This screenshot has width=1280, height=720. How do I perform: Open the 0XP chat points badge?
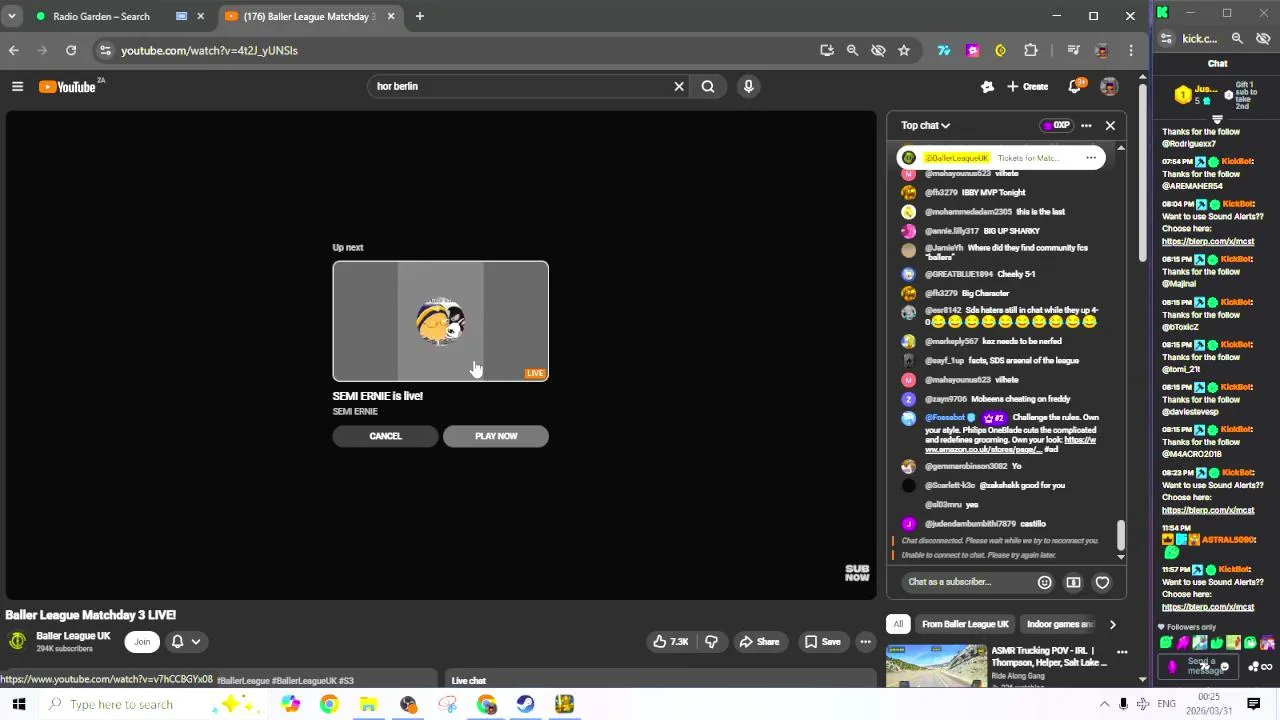point(1056,125)
